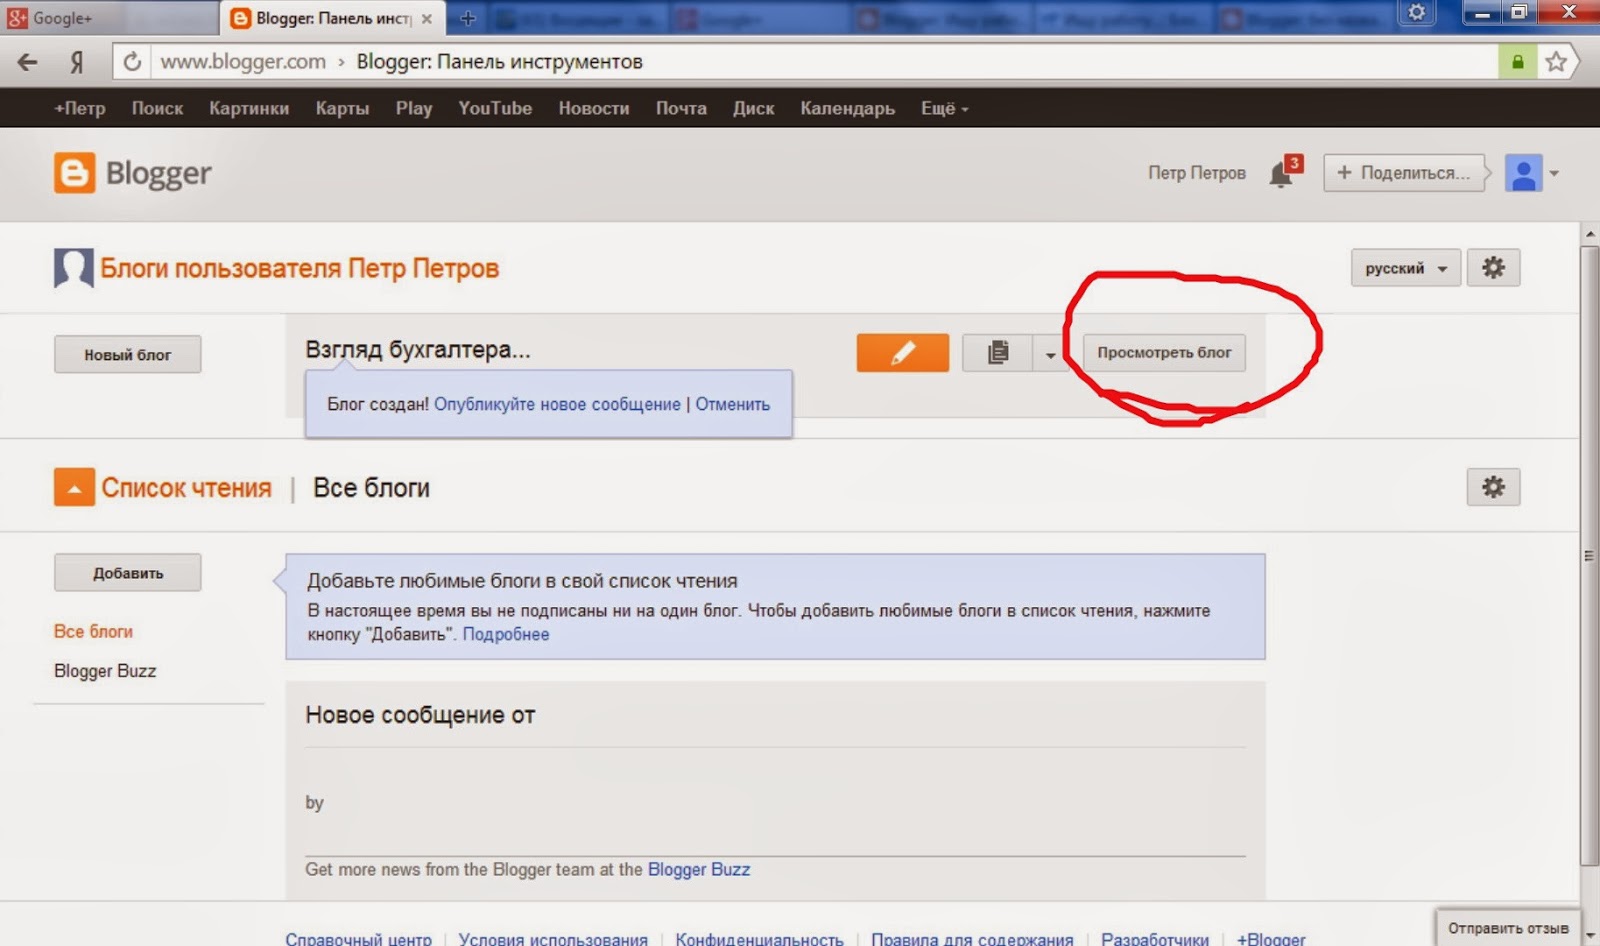
Task: Open YouTube in the Google bar
Action: (495, 108)
